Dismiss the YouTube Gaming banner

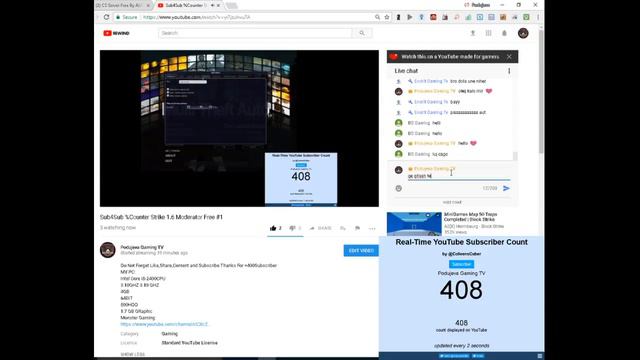[x=509, y=57]
